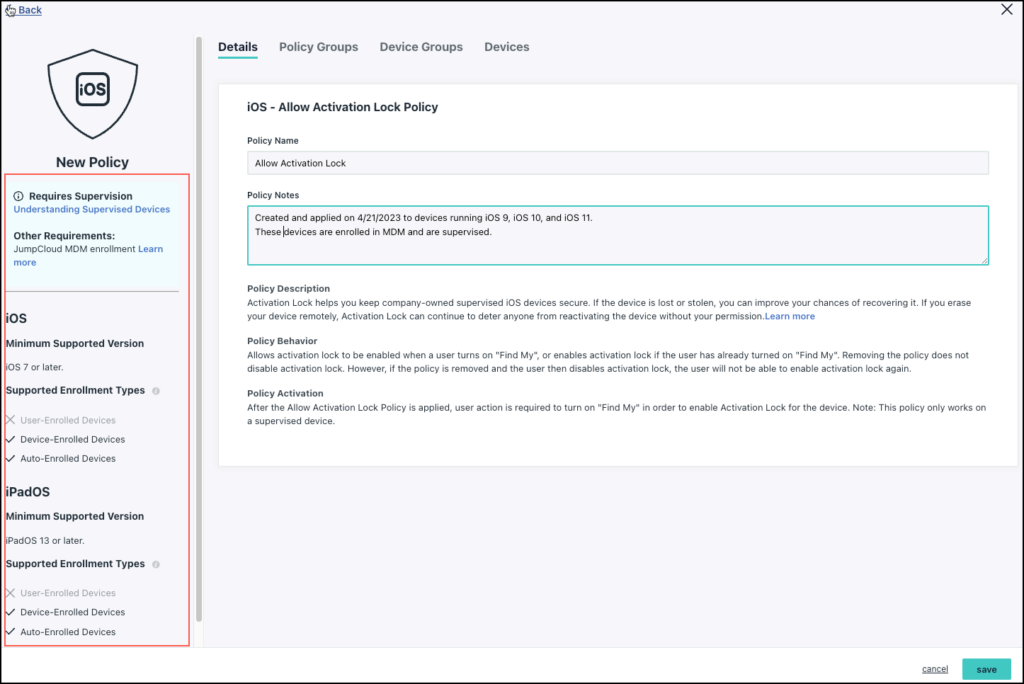The width and height of the screenshot is (1024, 684).
Task: Save the Allow Activation Lock policy
Action: coord(986,668)
